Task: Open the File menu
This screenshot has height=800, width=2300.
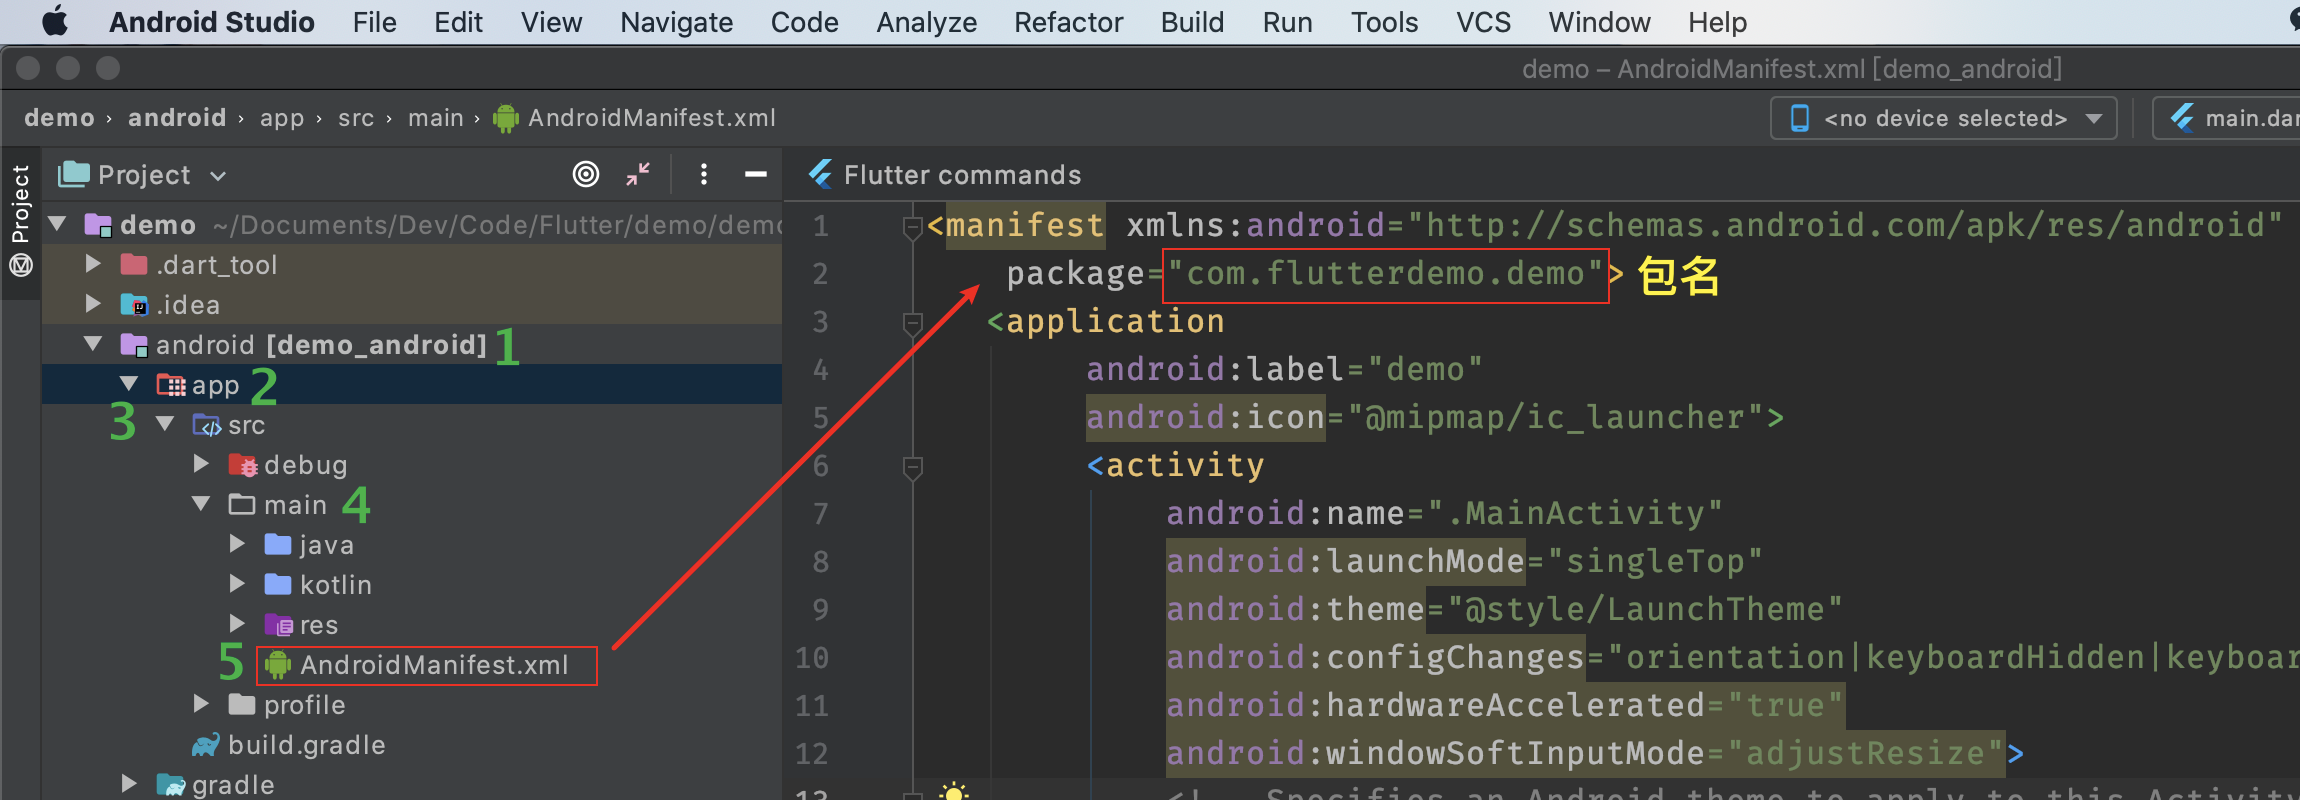Action: 375,22
